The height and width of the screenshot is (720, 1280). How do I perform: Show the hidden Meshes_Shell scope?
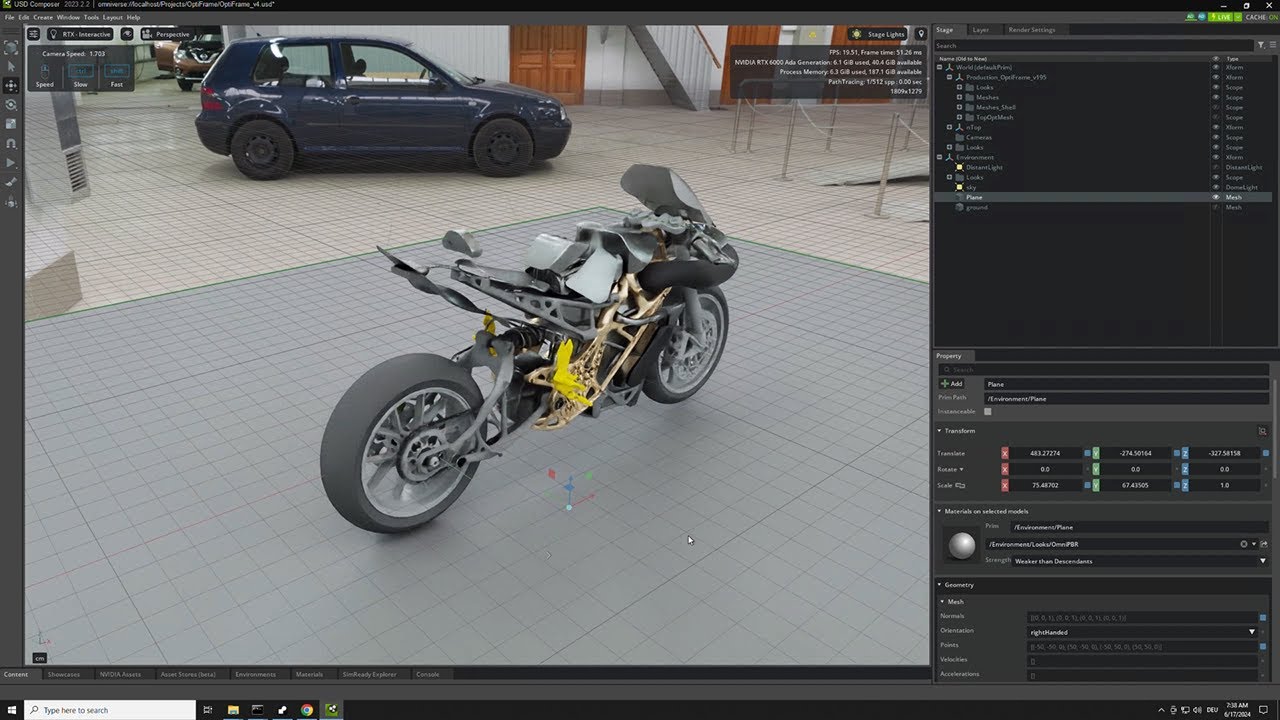pos(1217,107)
